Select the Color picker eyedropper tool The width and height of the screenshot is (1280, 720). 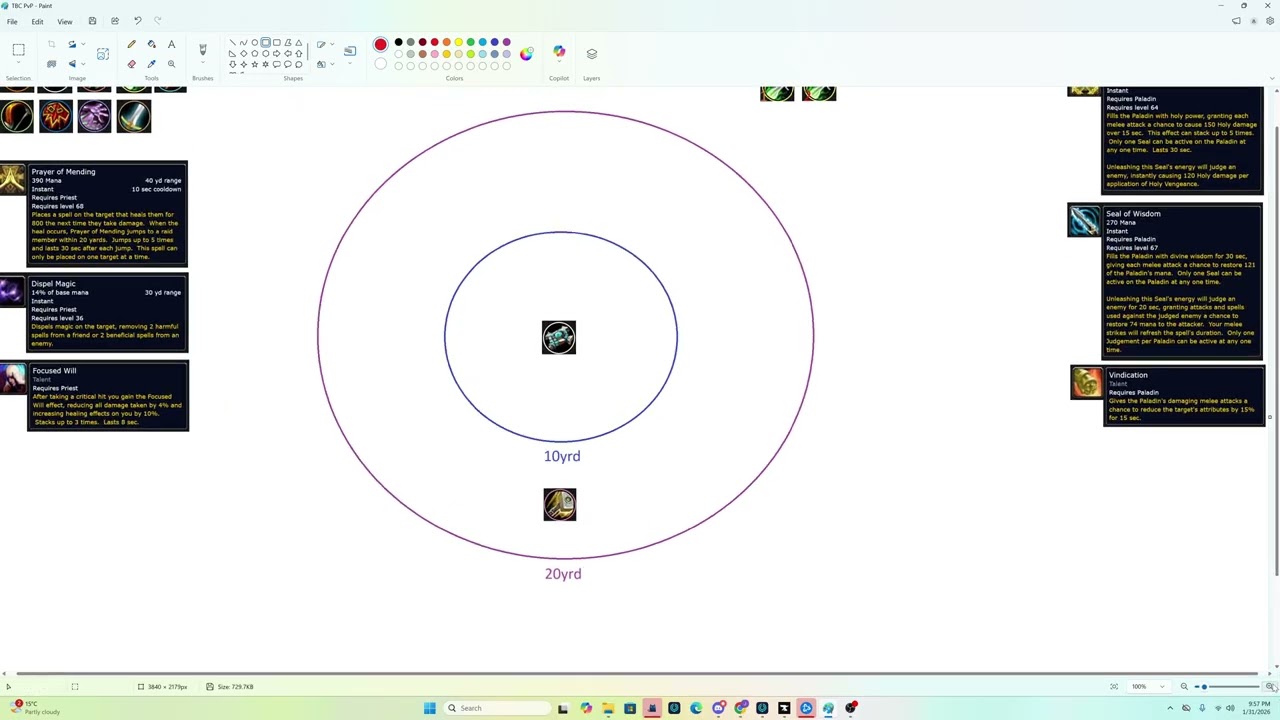pos(151,64)
